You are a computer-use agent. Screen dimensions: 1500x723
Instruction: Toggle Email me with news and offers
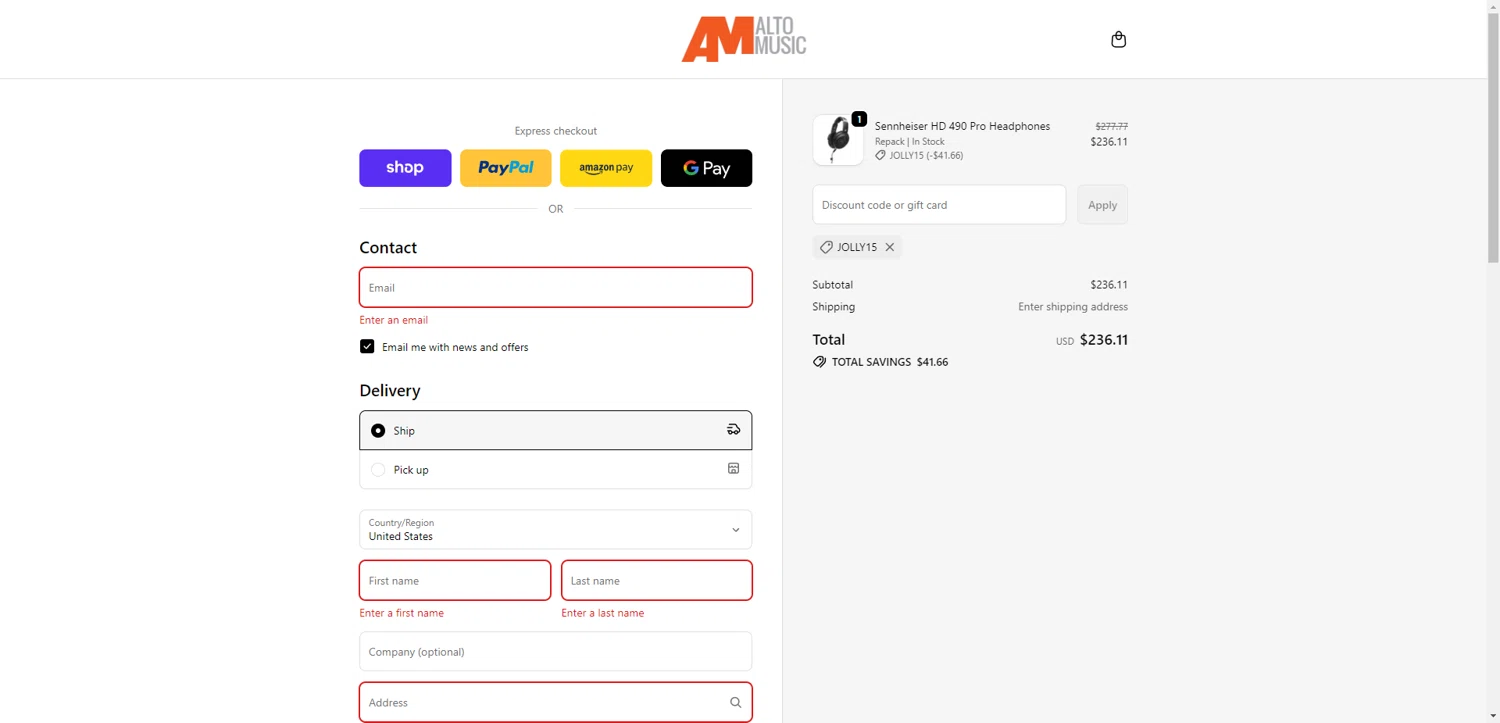click(367, 347)
